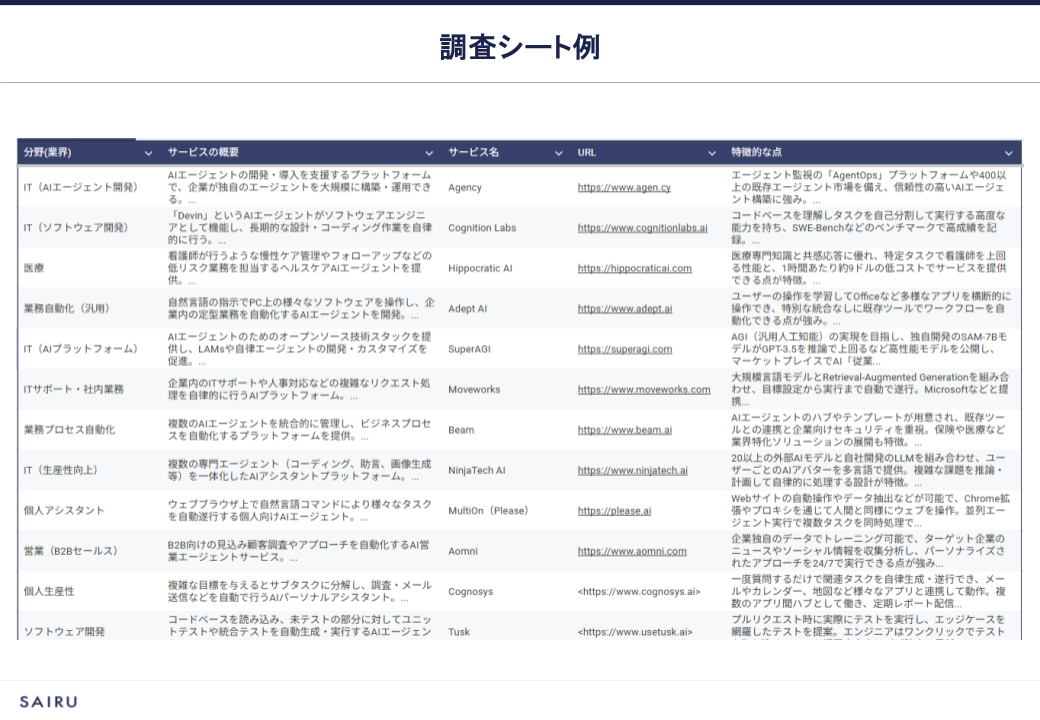
Task: Open the Moveworks website link
Action: 643,390
